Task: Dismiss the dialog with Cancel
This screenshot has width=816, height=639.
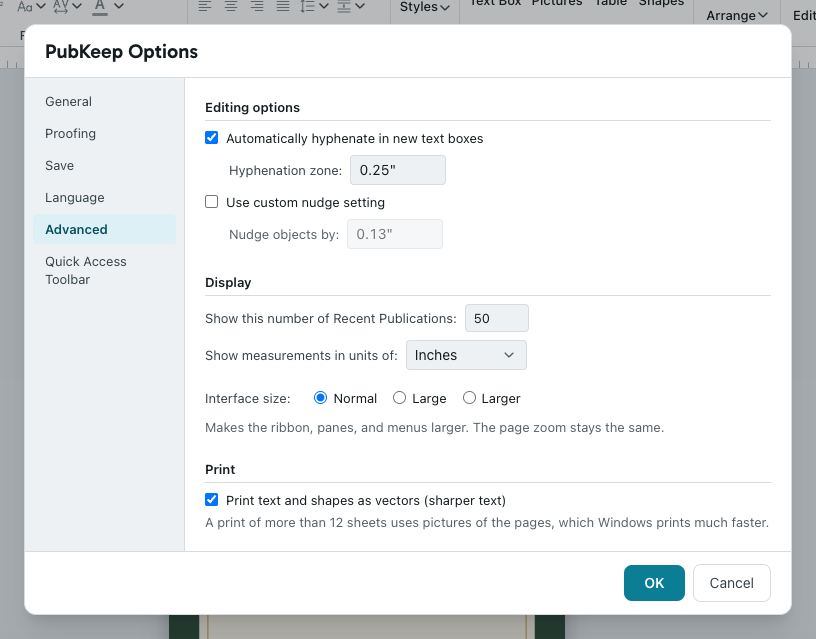Action: point(732,583)
